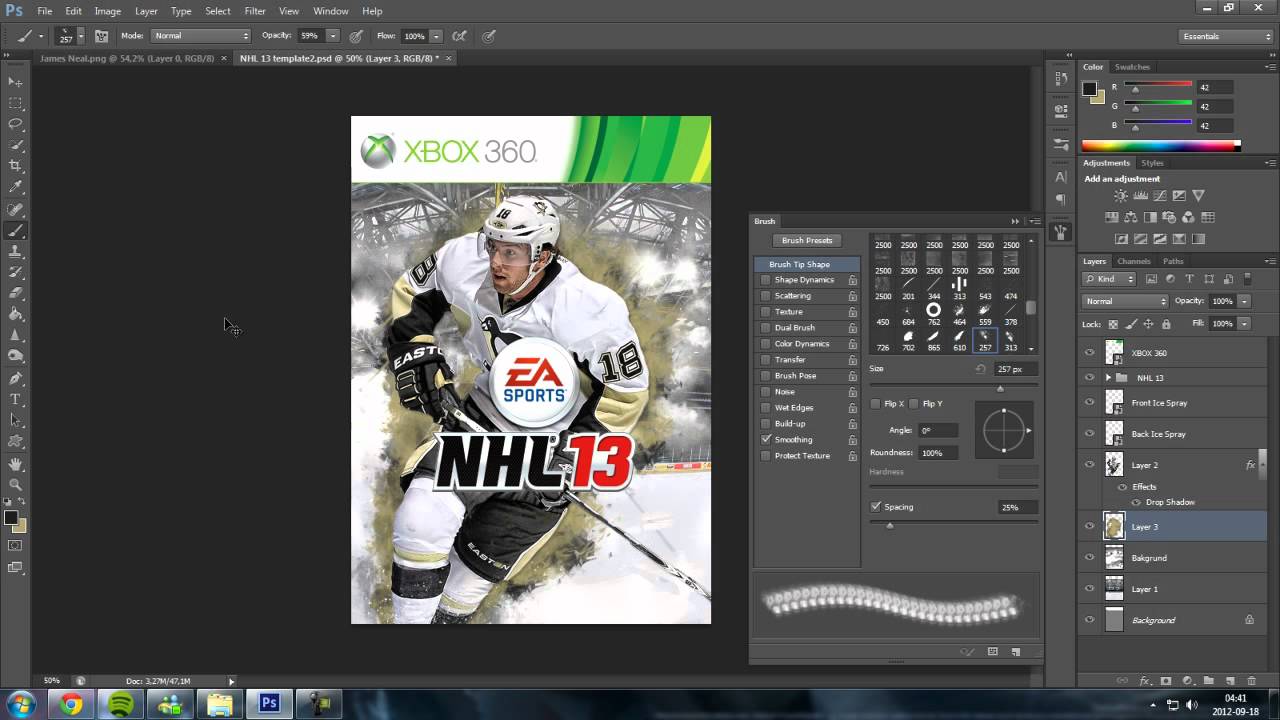Enable the Flip X checkbox

(x=876, y=404)
